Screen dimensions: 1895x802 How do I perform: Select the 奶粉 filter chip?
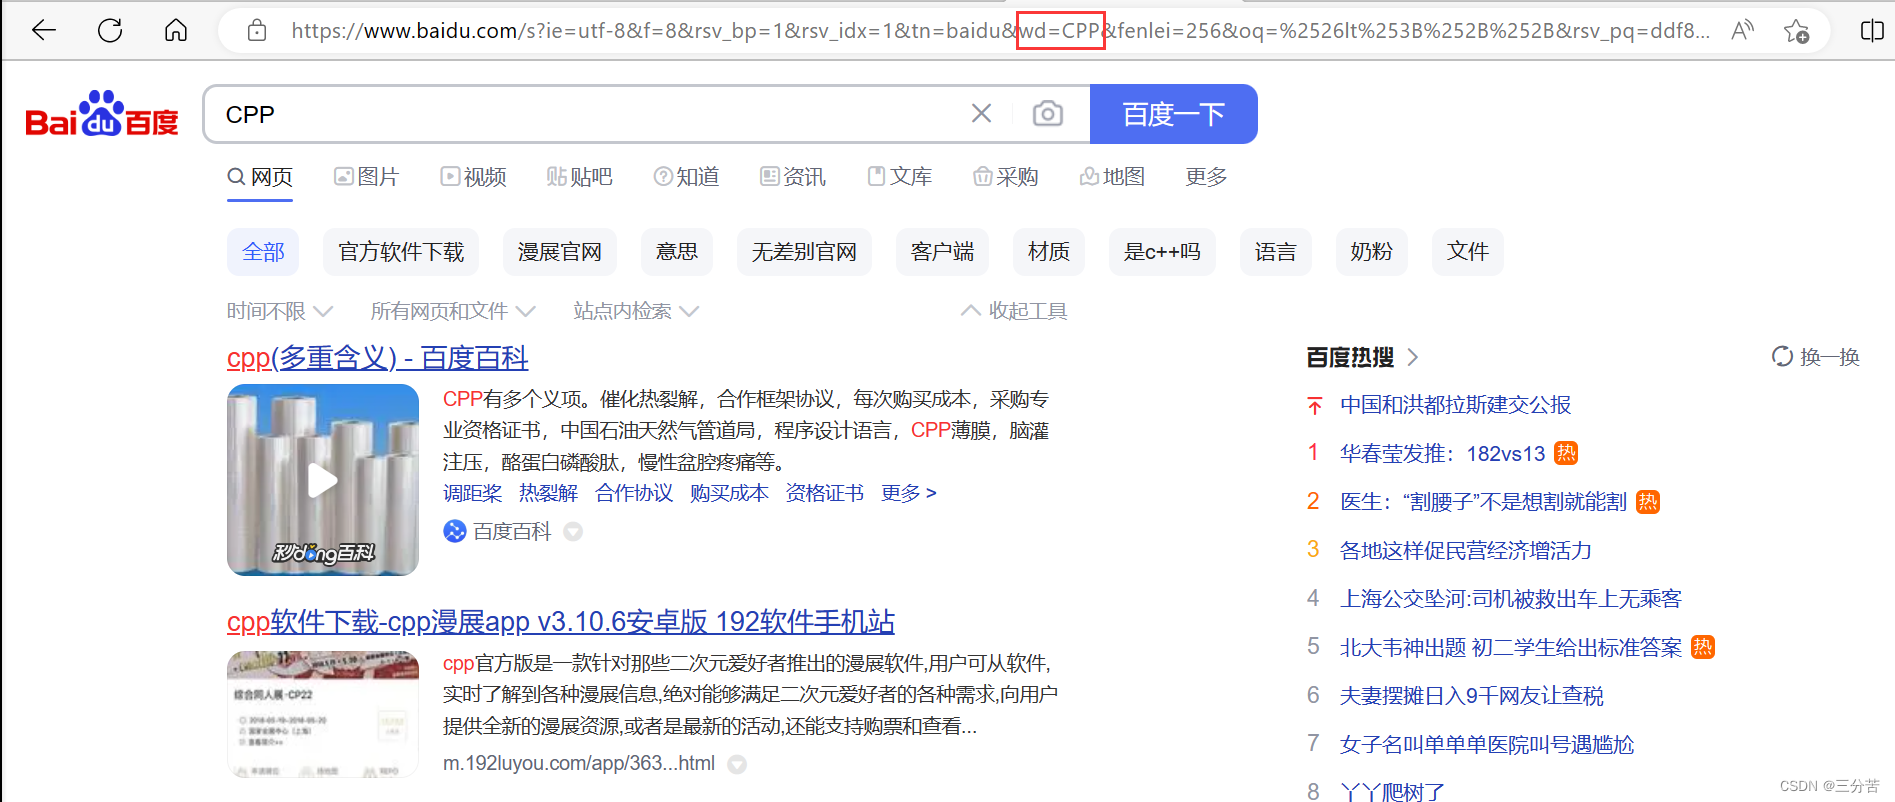click(1371, 252)
